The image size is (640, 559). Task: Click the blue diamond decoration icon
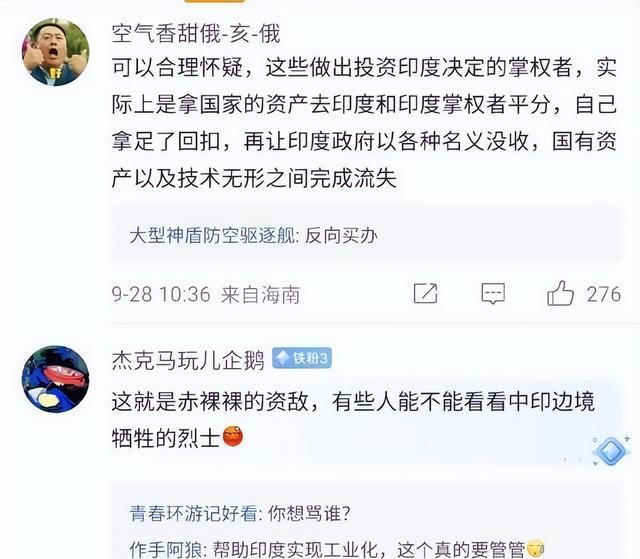611,450
